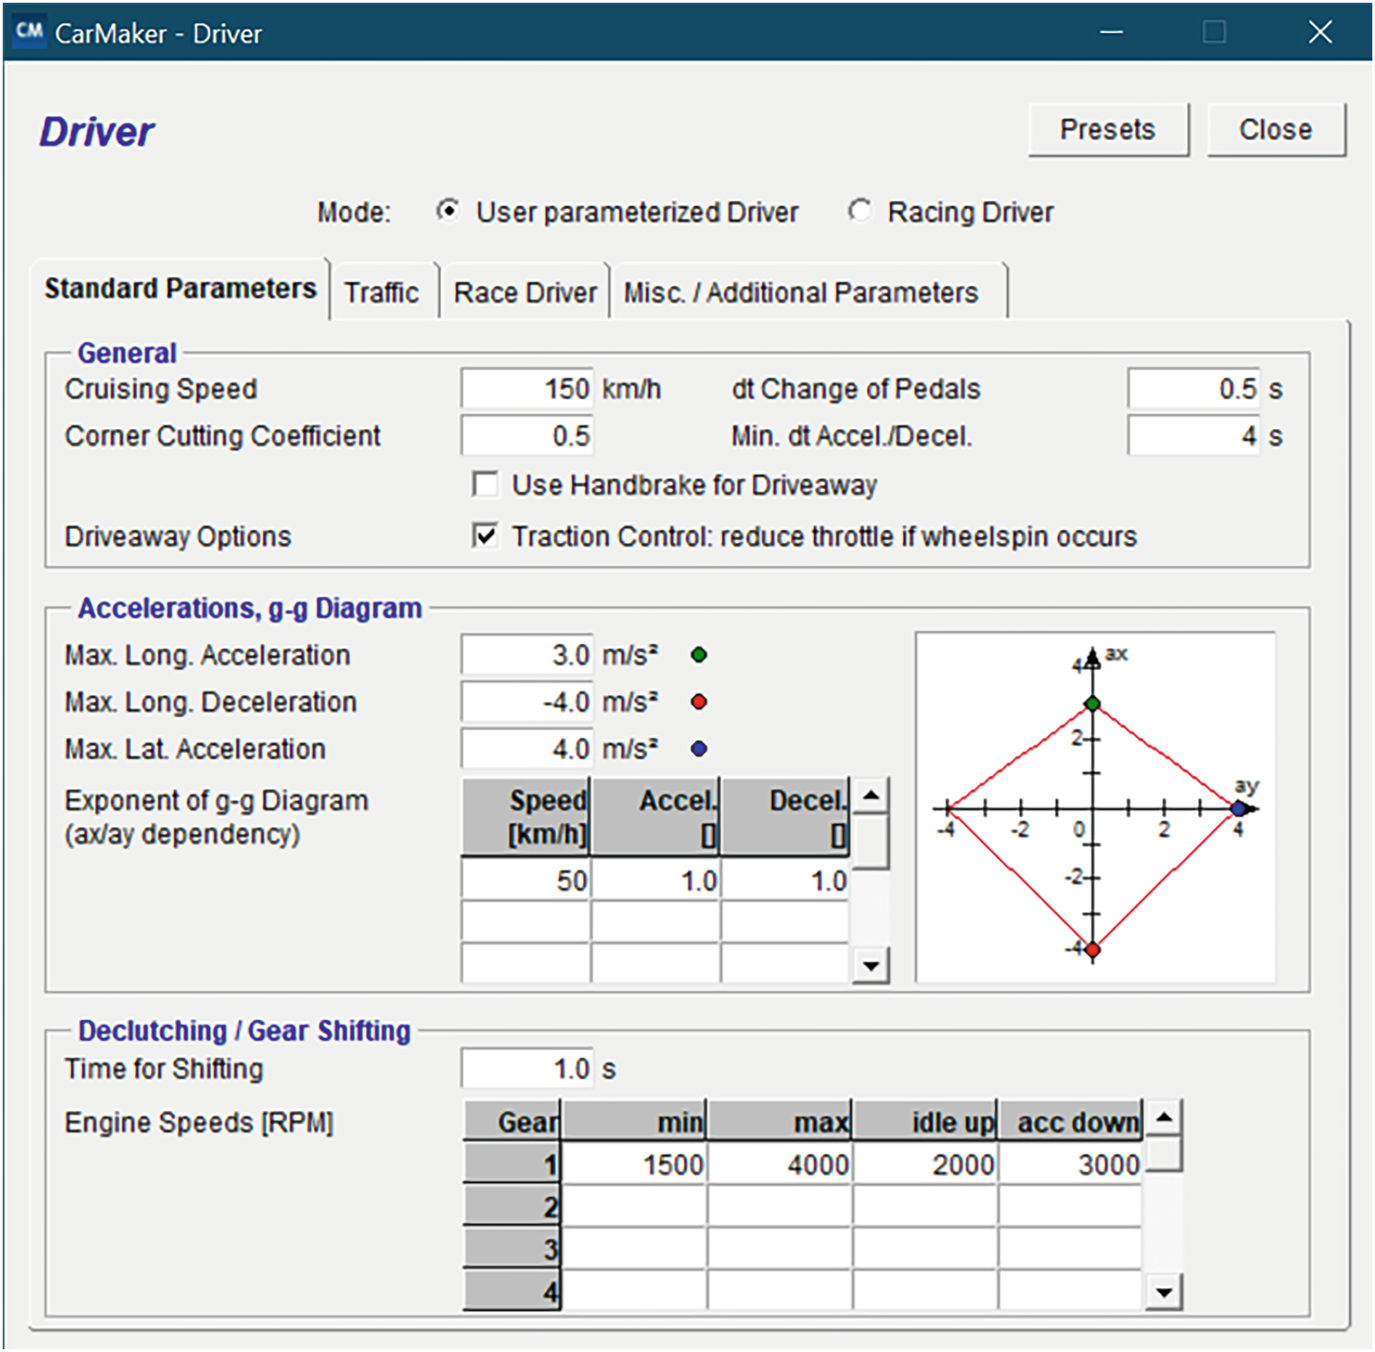Click the green marker beside Max. Long. Acceleration
Viewport: 1375px width, 1352px height.
(x=698, y=655)
